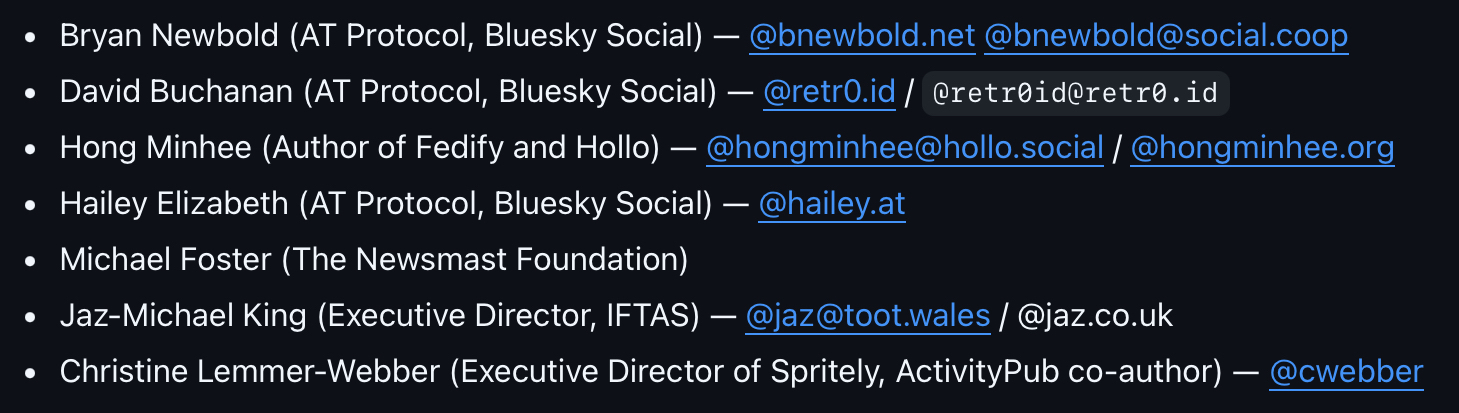Click the name Christine Lemmer-Webber
Screen dimensions: 1459x413
(x=250, y=372)
